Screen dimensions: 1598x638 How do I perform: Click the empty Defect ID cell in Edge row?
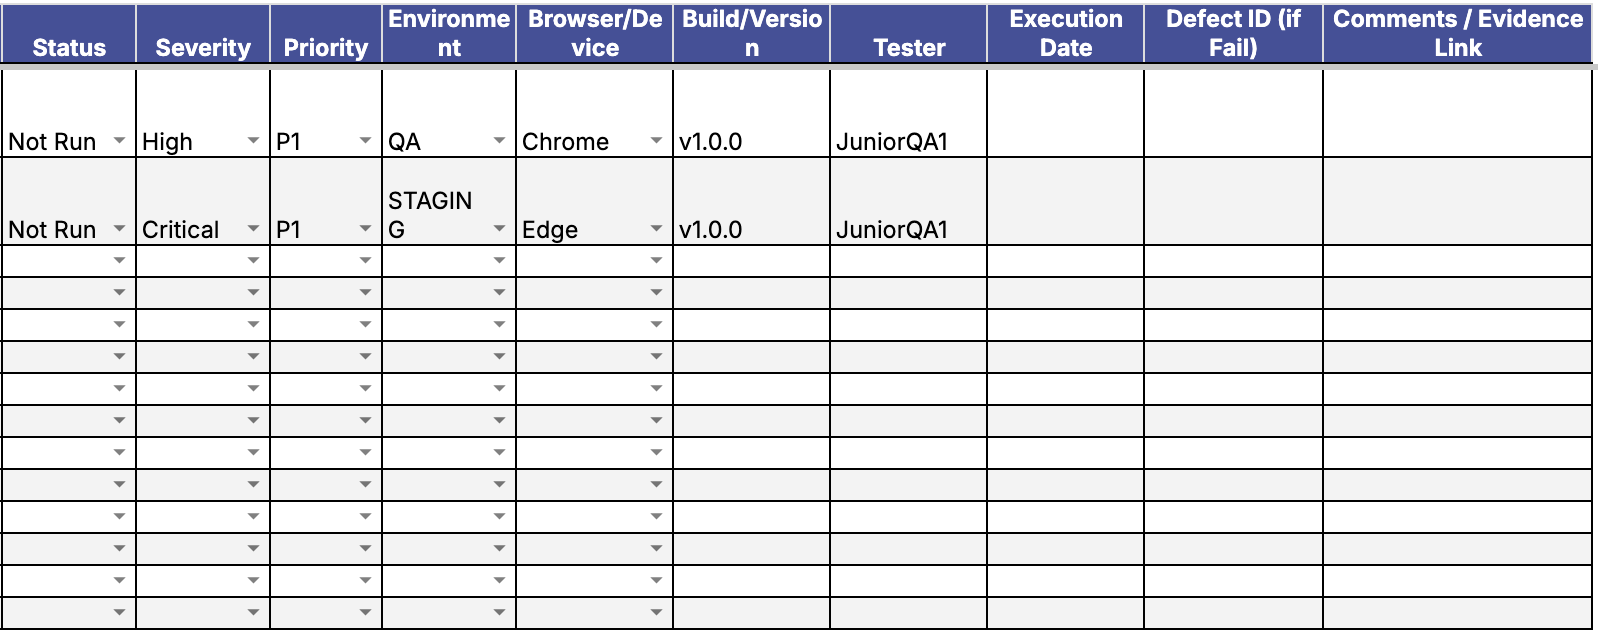1233,202
